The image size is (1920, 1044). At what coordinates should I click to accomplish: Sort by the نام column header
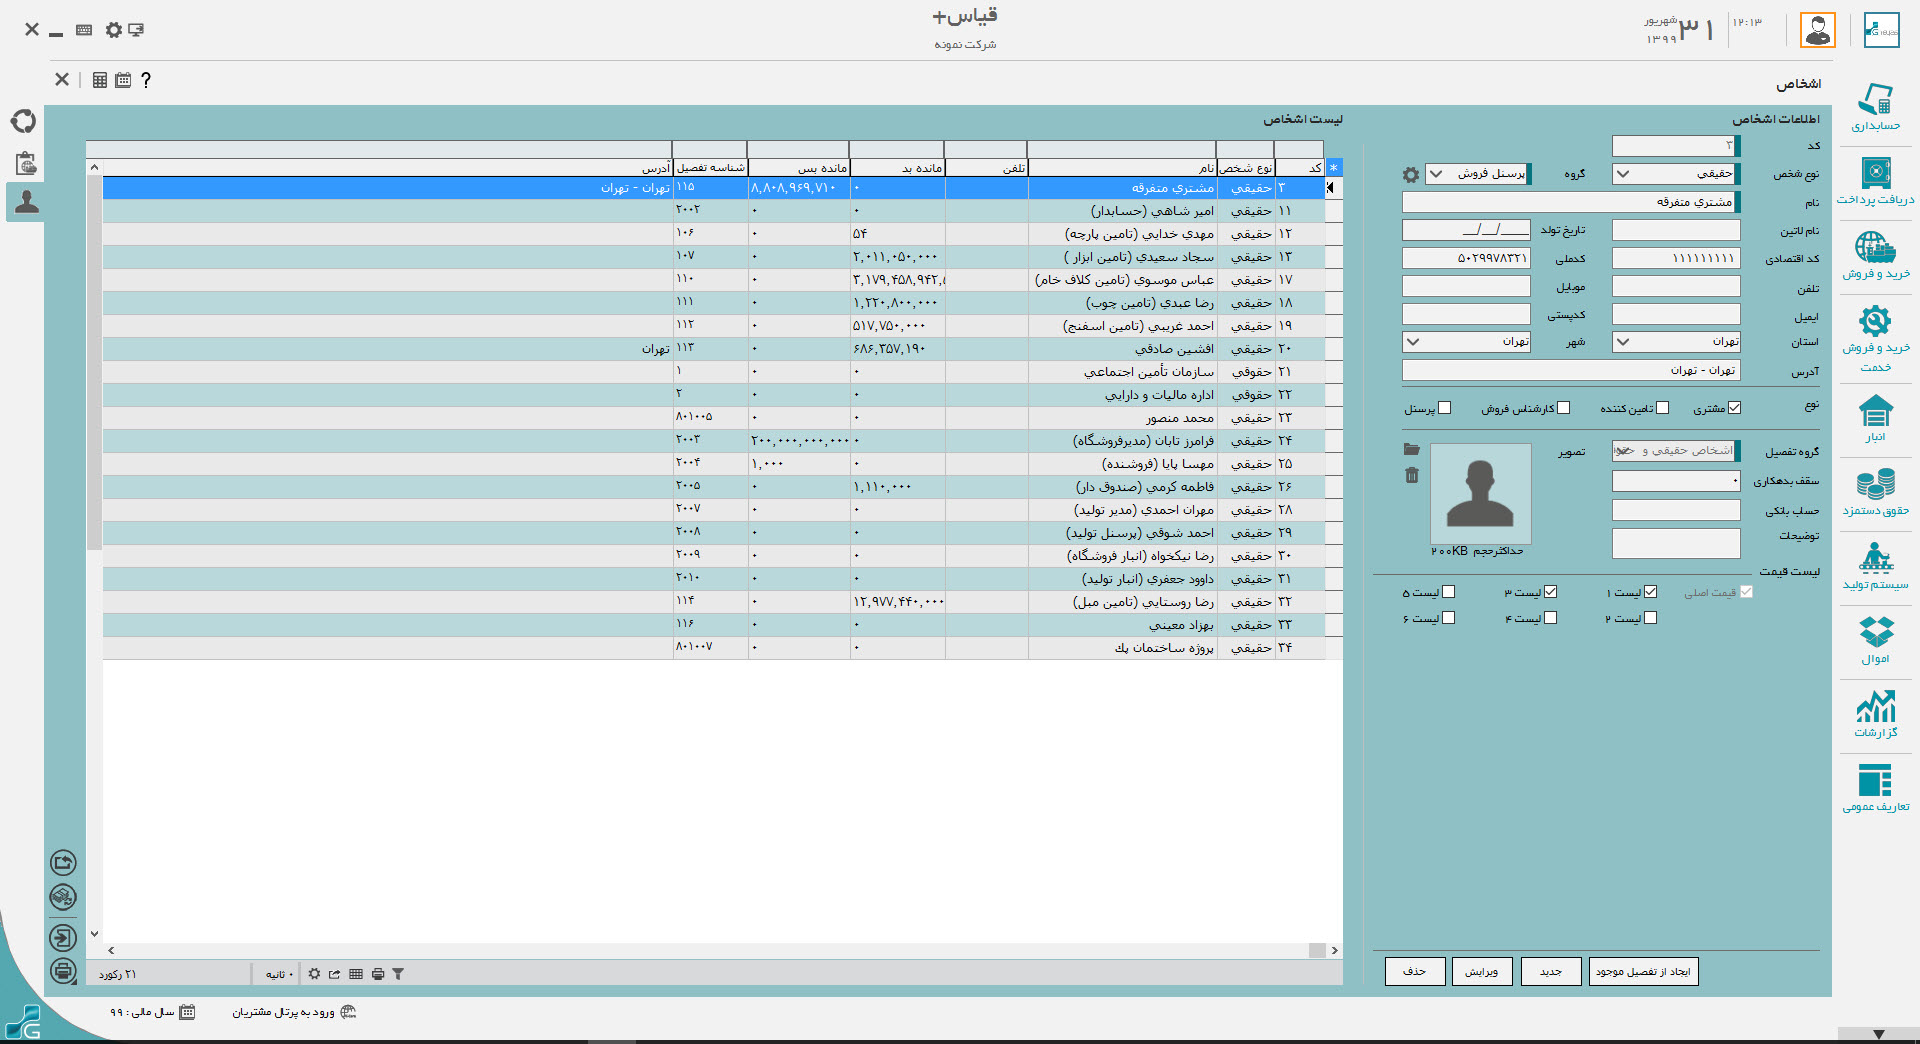(x=1122, y=168)
